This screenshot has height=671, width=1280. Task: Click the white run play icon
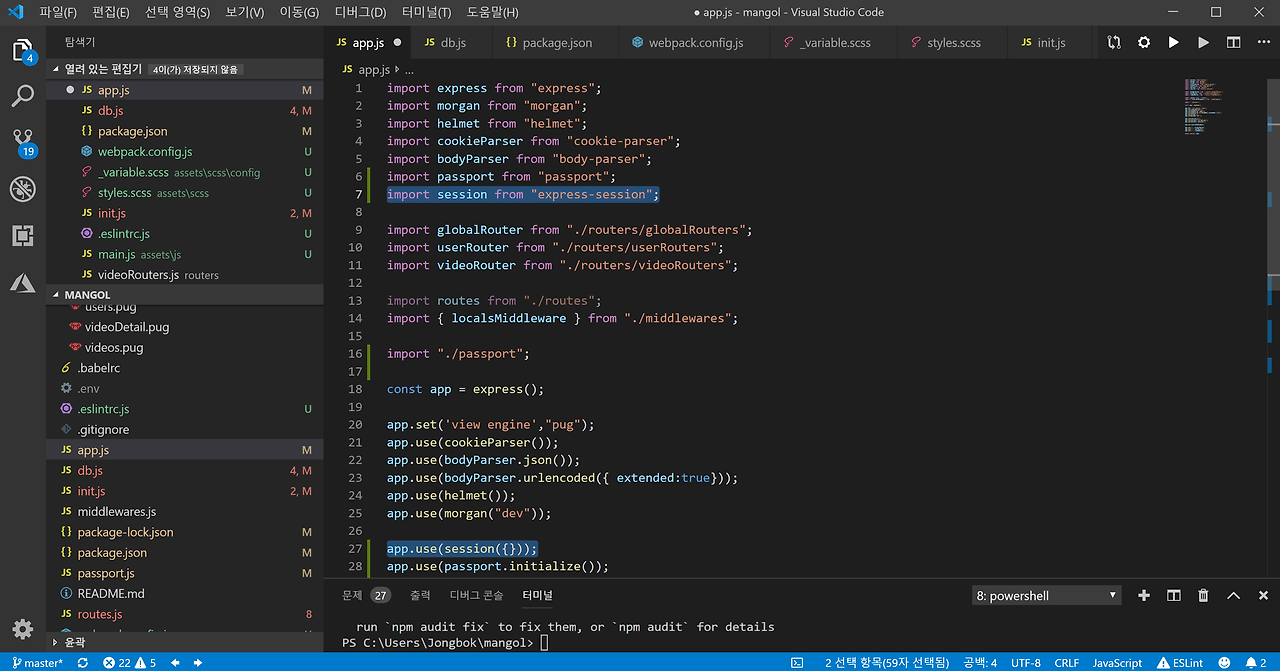[1174, 43]
